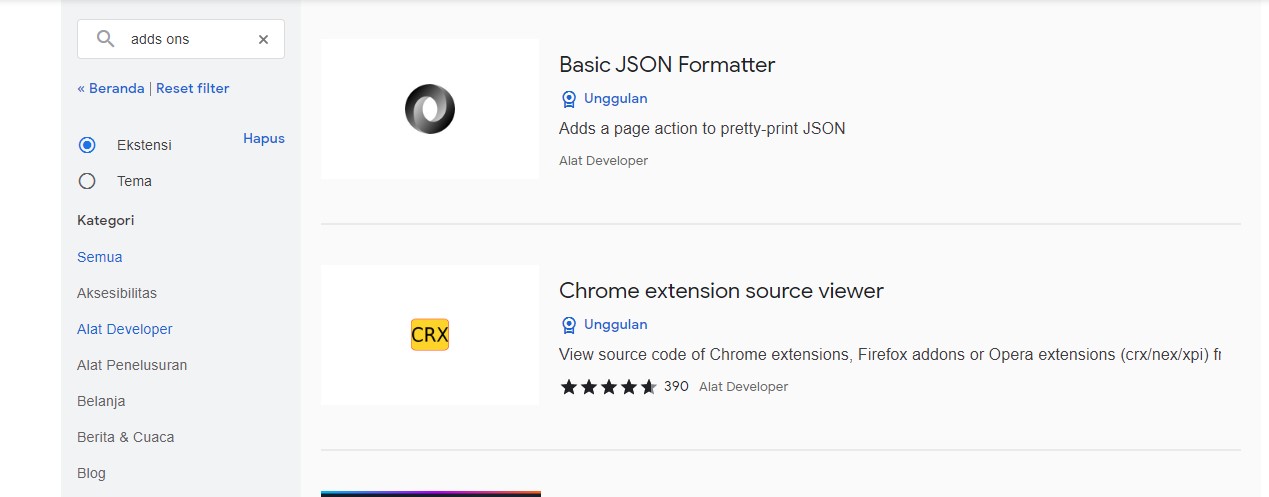Click Alat Developer tag beside 390 rating
This screenshot has height=497, width=1269.
point(744,387)
